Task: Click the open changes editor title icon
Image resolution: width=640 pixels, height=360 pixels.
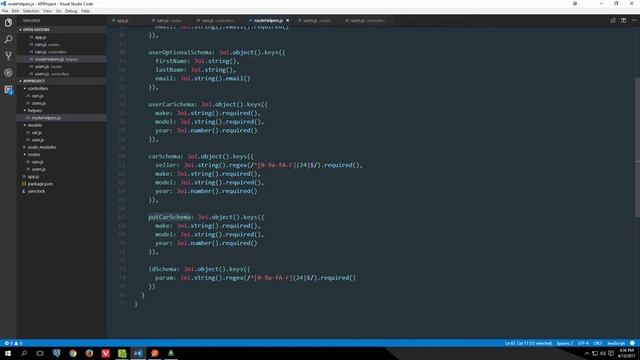Action: [613, 20]
